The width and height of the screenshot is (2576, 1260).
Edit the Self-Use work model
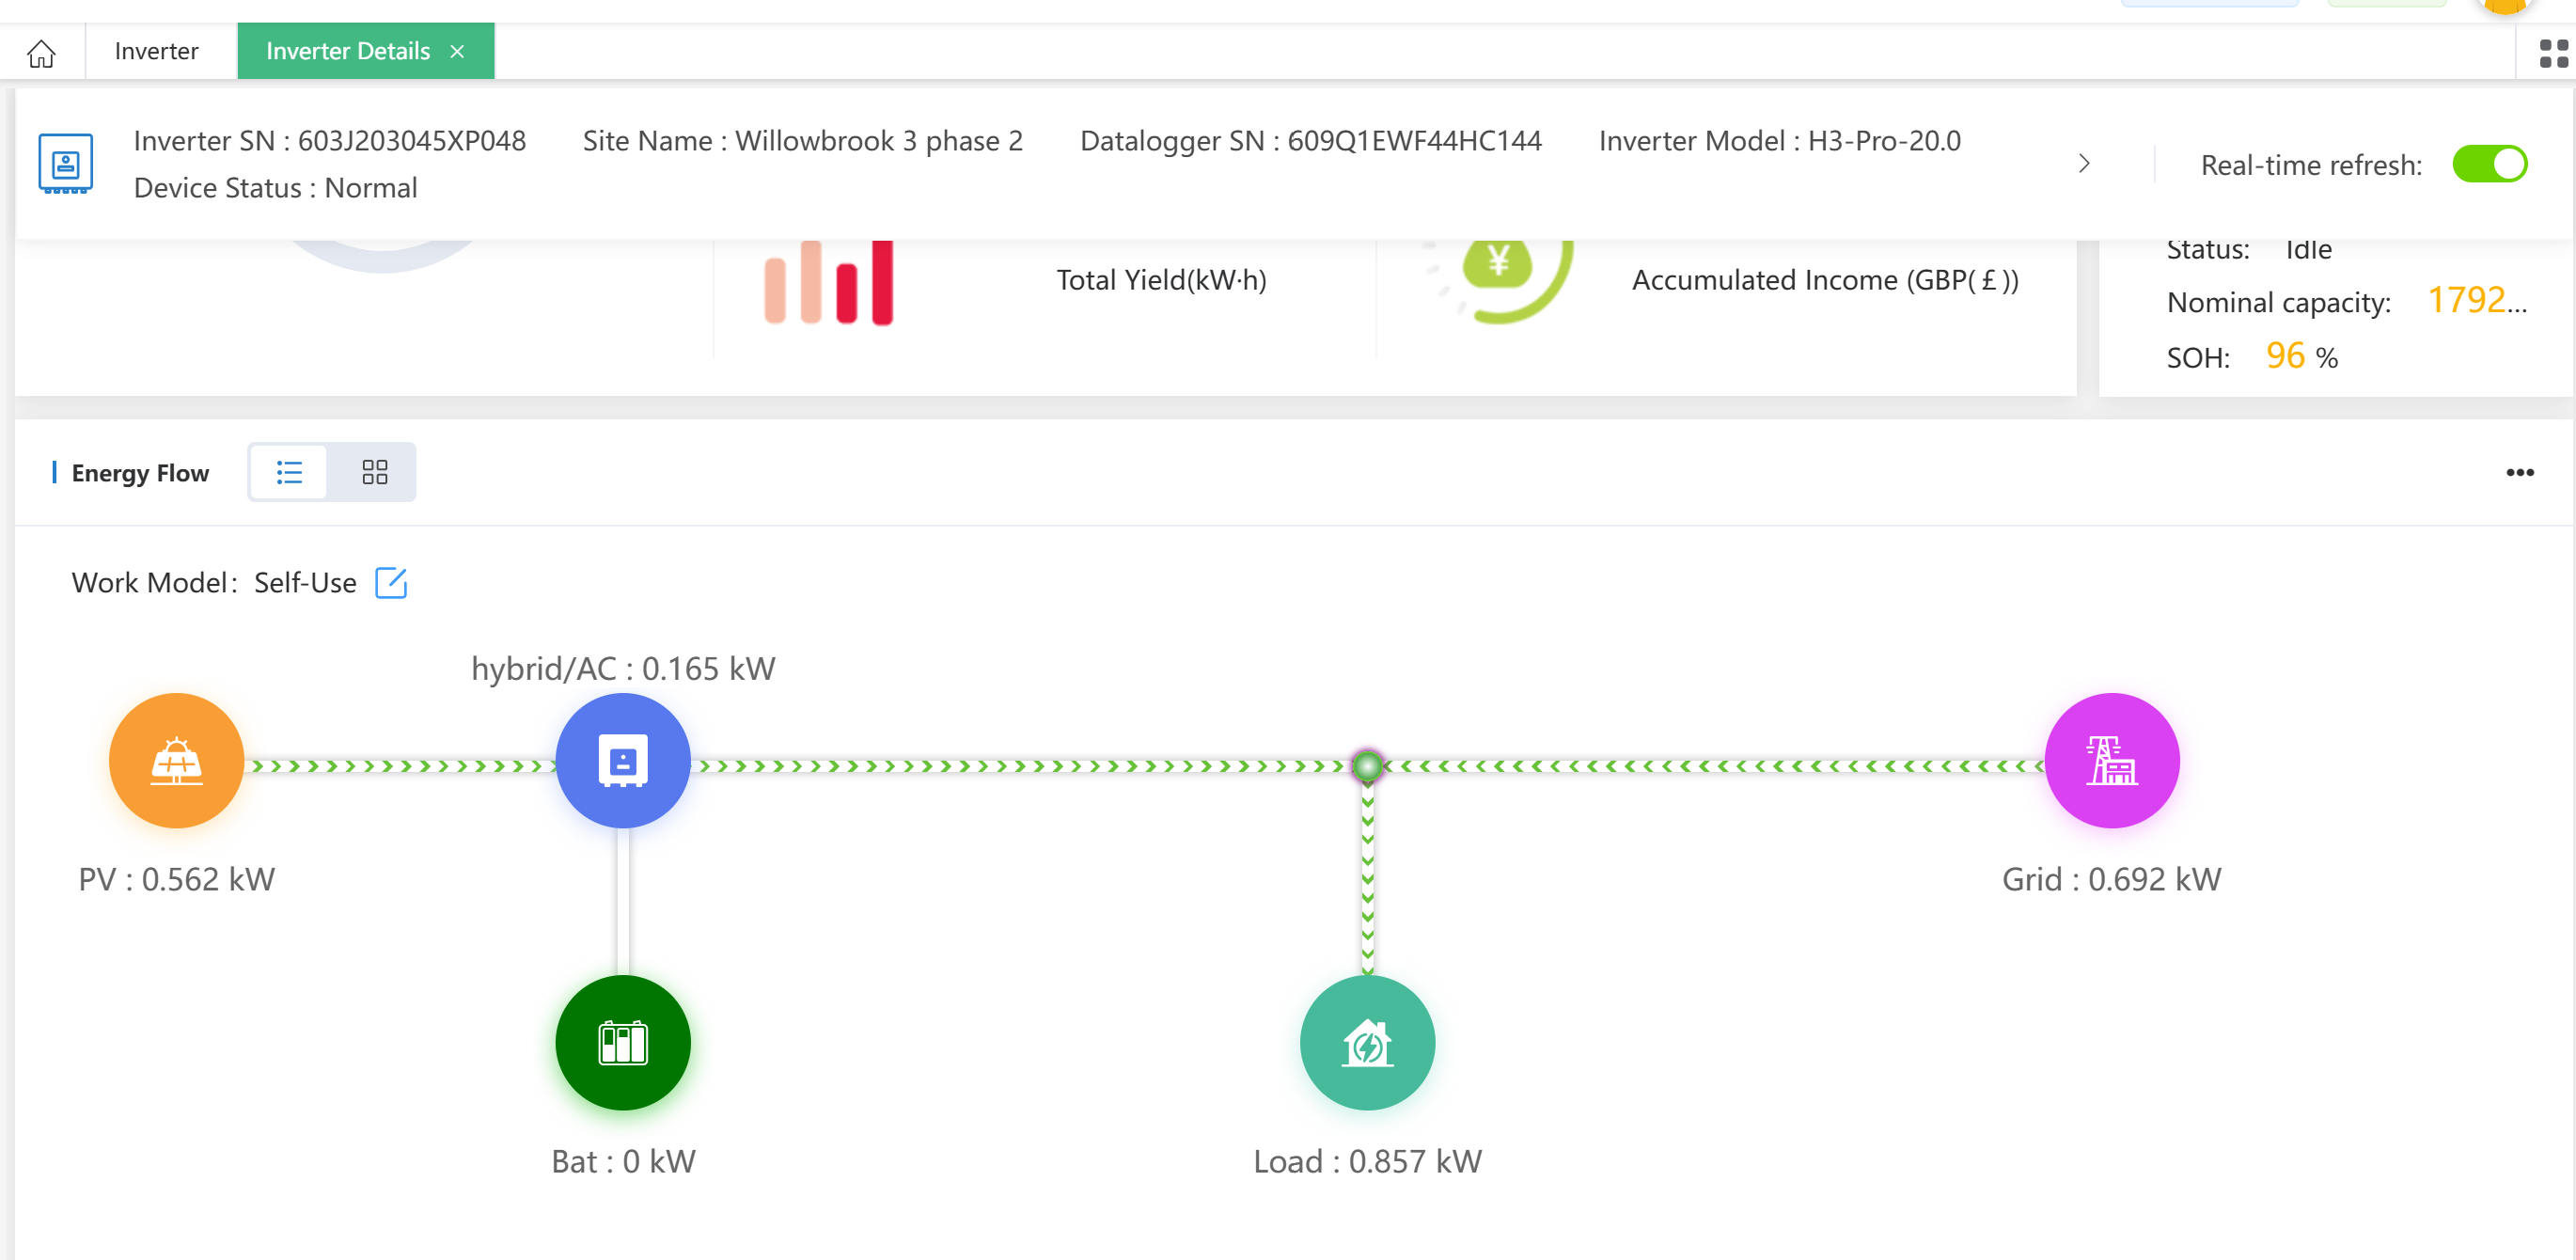click(390, 582)
